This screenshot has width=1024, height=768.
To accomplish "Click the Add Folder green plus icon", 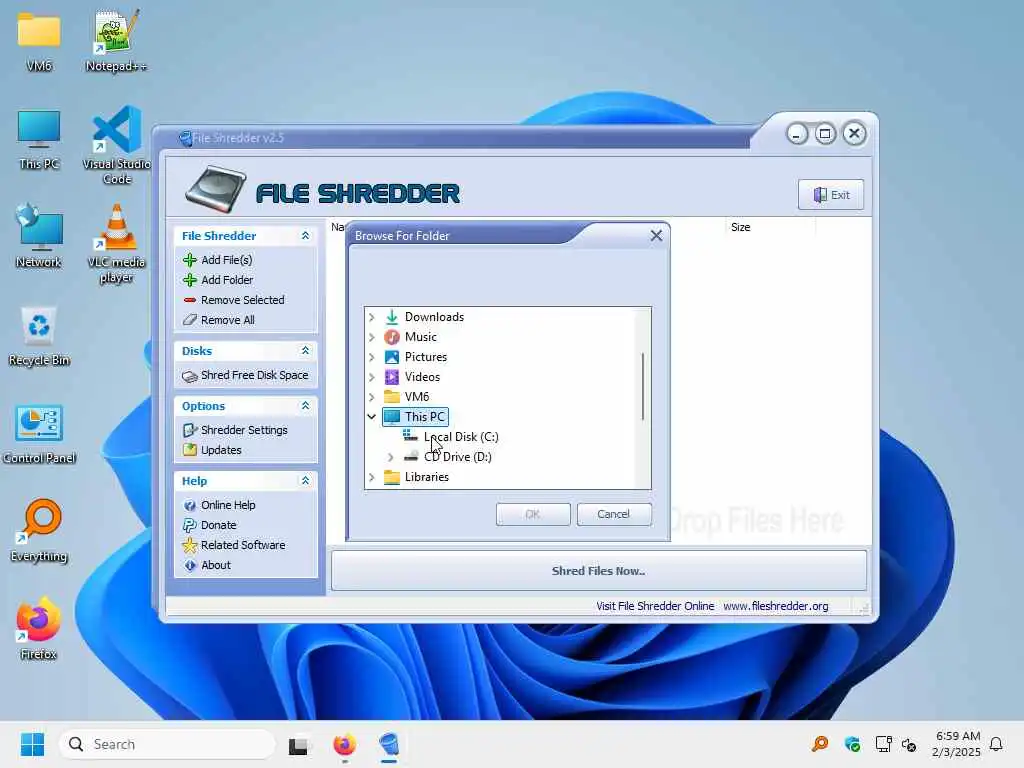I will (x=190, y=280).
